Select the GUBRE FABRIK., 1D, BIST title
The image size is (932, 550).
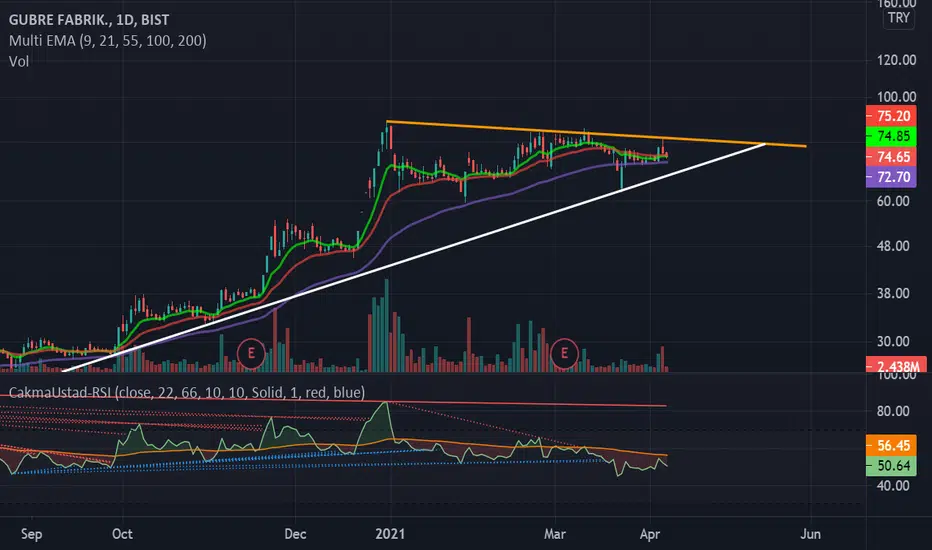[89, 20]
